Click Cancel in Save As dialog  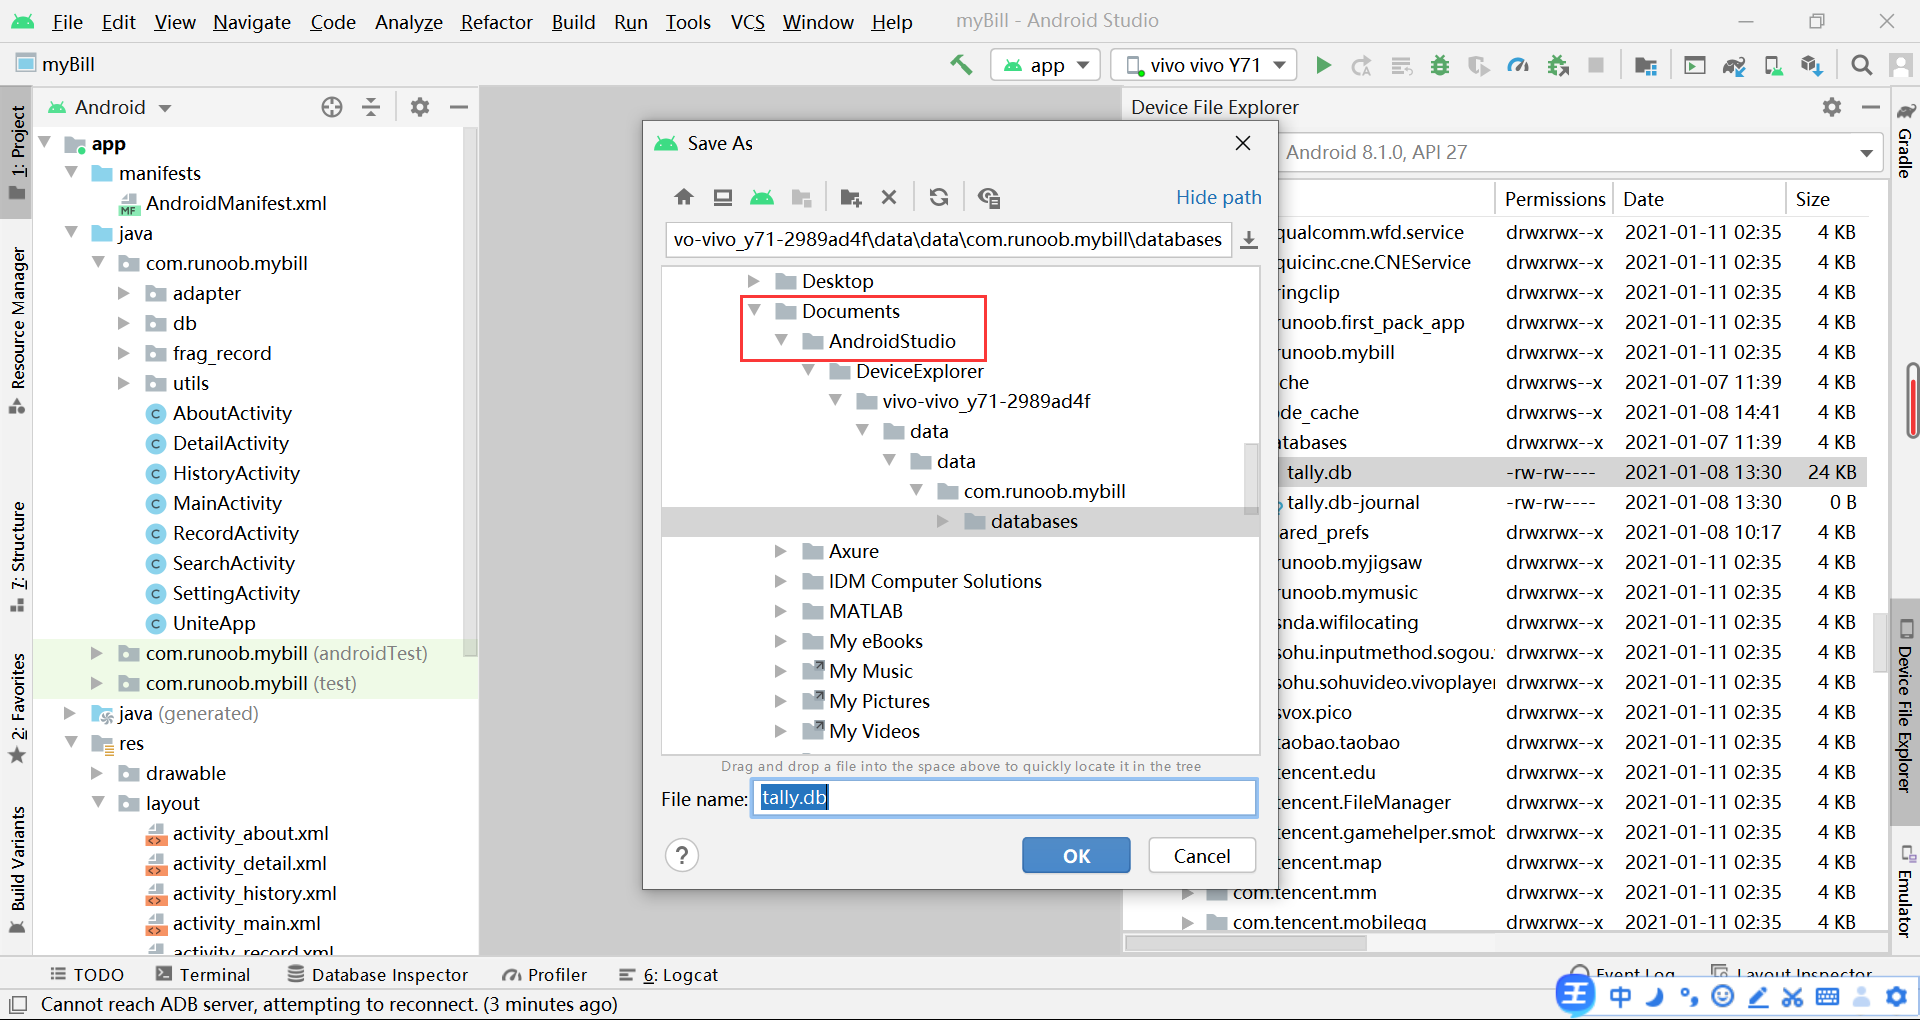click(1202, 856)
